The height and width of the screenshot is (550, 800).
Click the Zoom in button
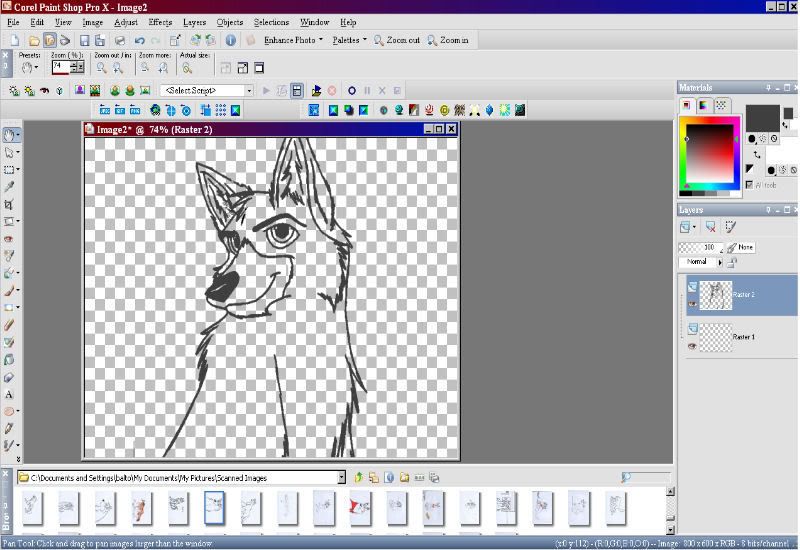click(448, 40)
